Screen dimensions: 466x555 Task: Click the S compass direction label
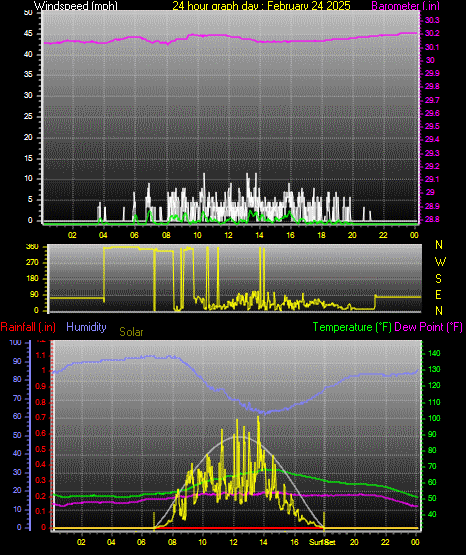(x=438, y=279)
